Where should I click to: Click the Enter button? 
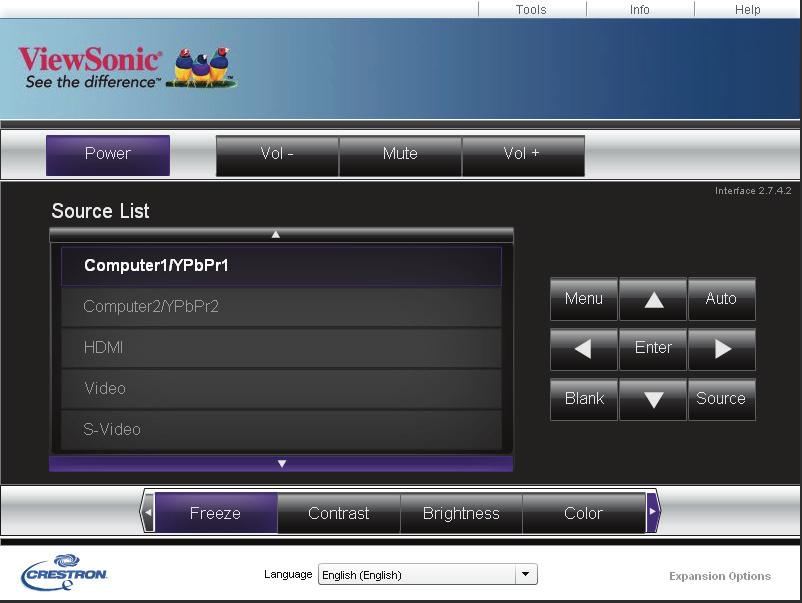point(653,349)
